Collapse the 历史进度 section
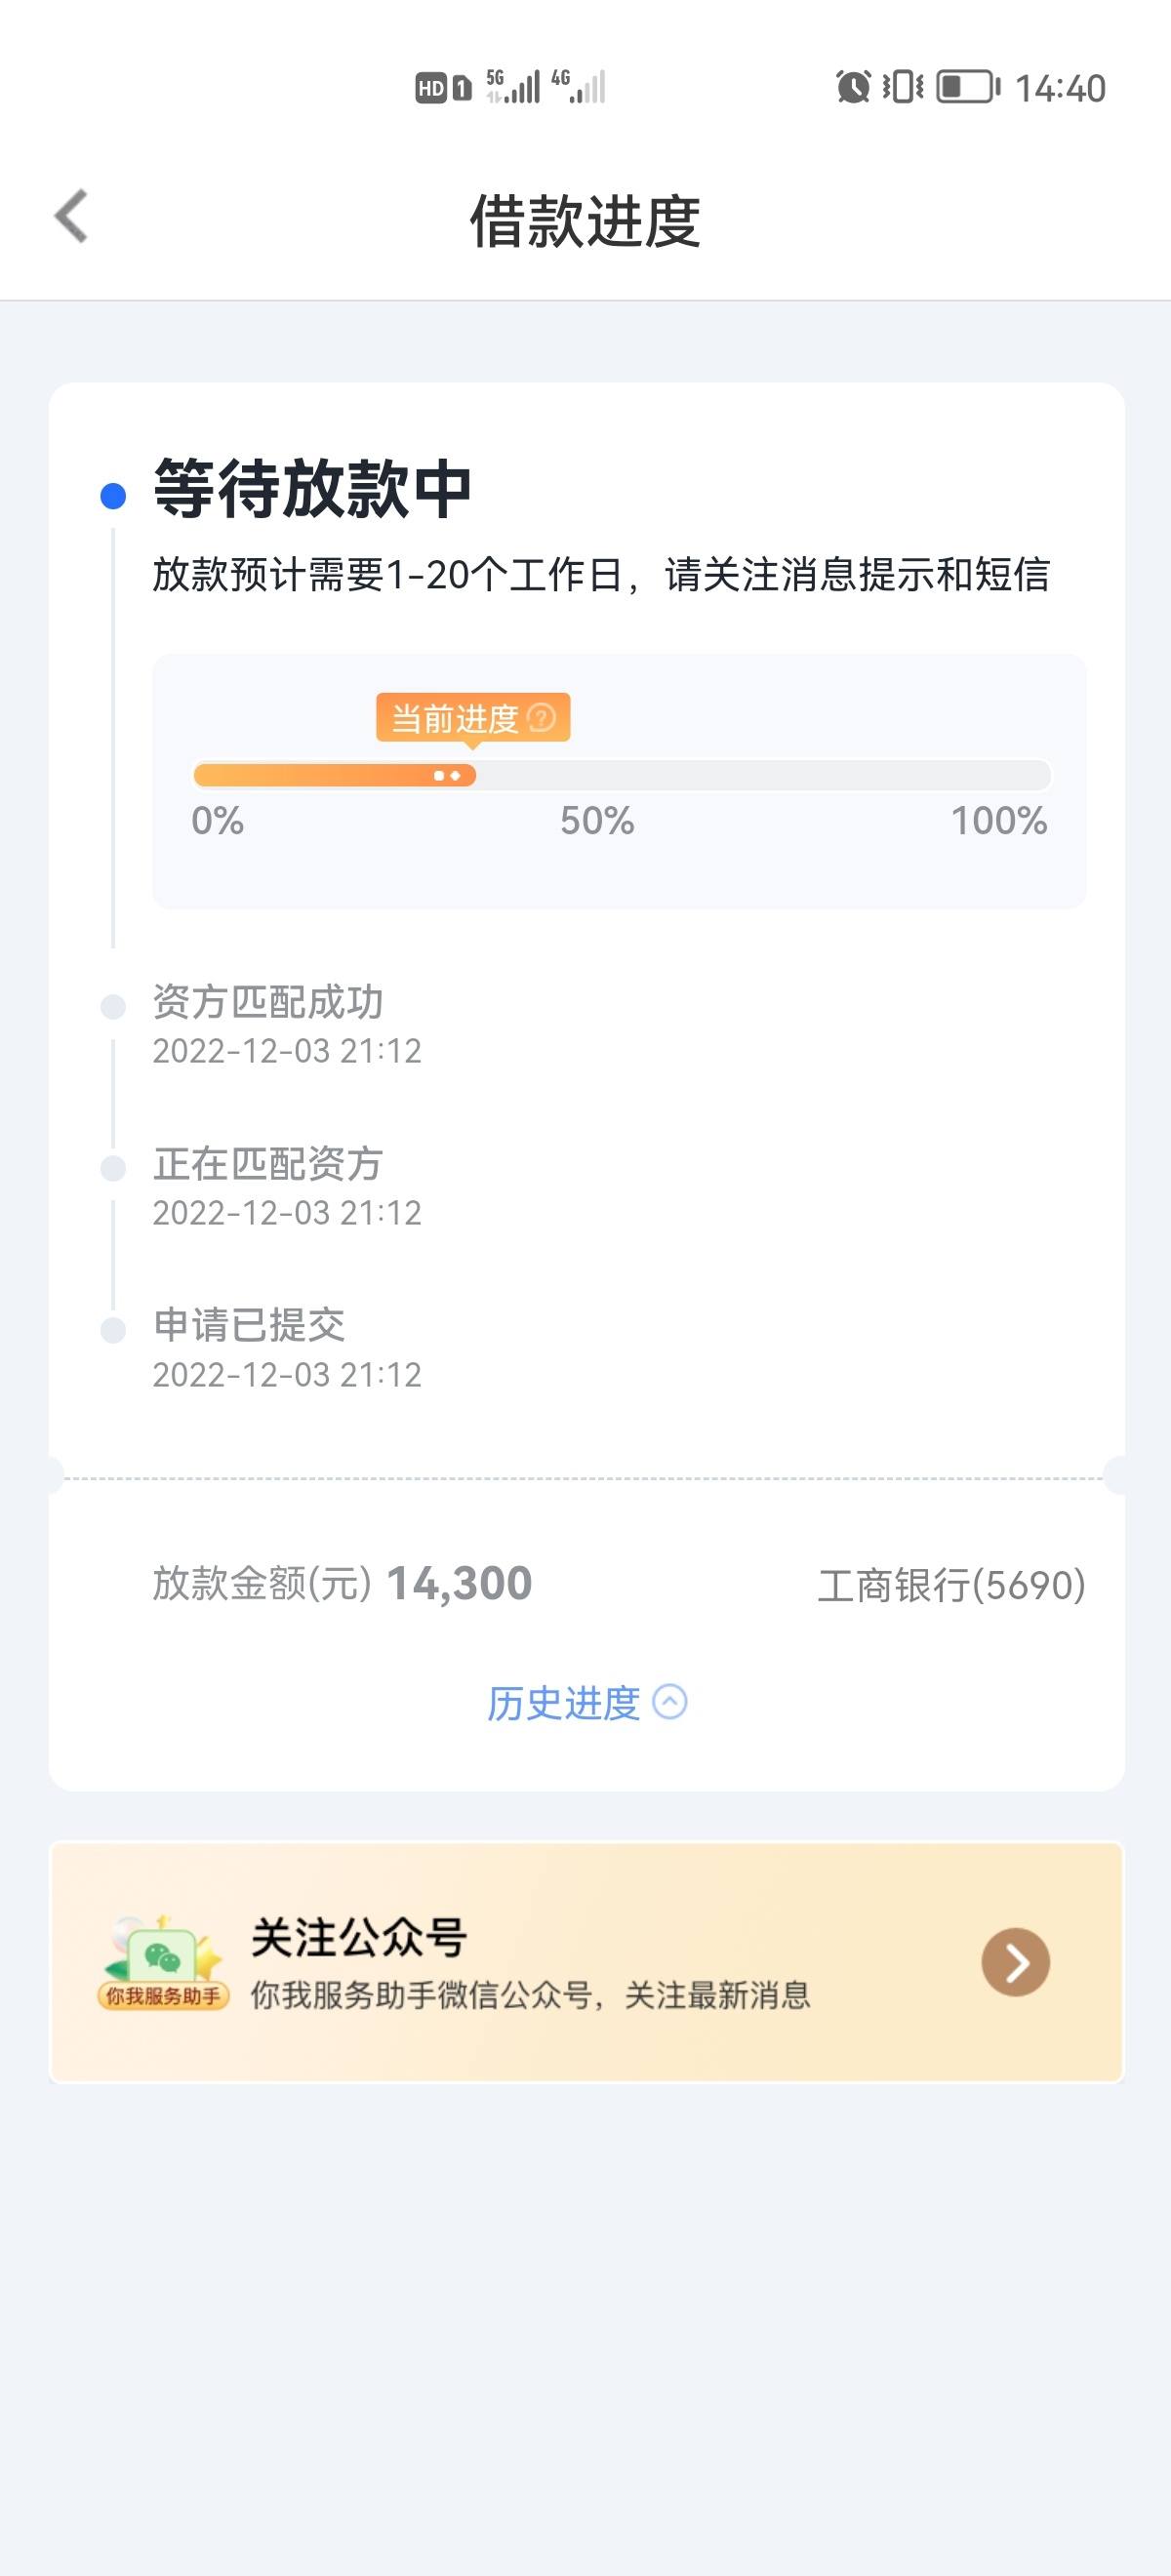The image size is (1171, 2576). (587, 1702)
